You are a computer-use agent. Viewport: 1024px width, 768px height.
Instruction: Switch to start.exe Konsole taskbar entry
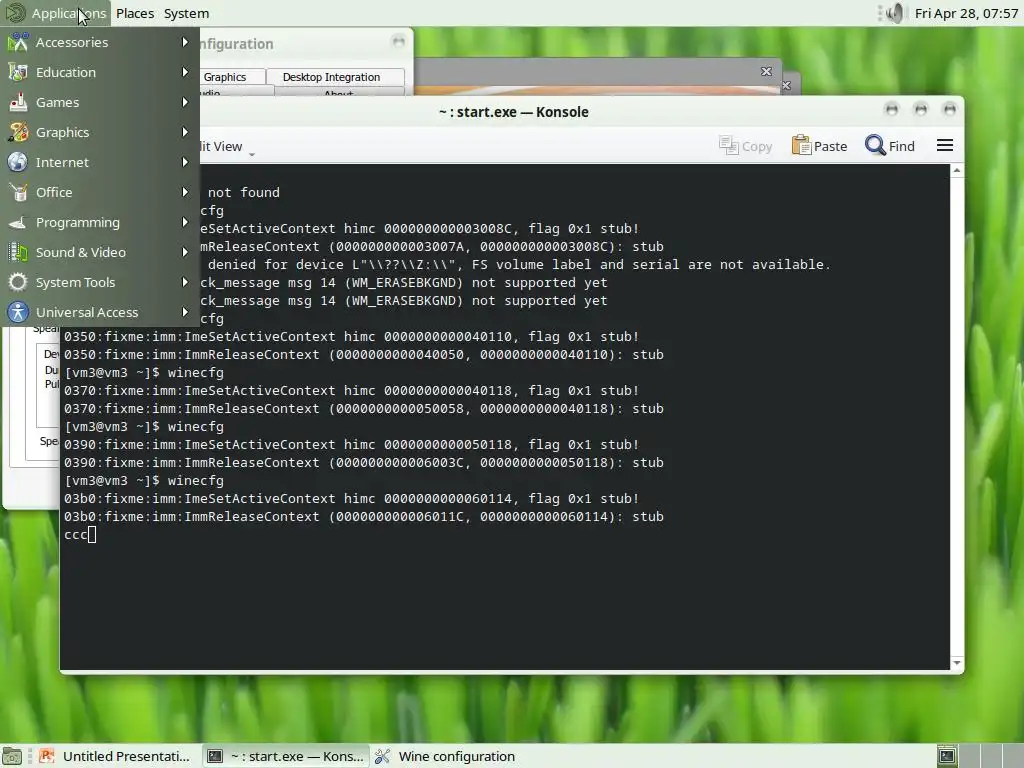[285, 756]
